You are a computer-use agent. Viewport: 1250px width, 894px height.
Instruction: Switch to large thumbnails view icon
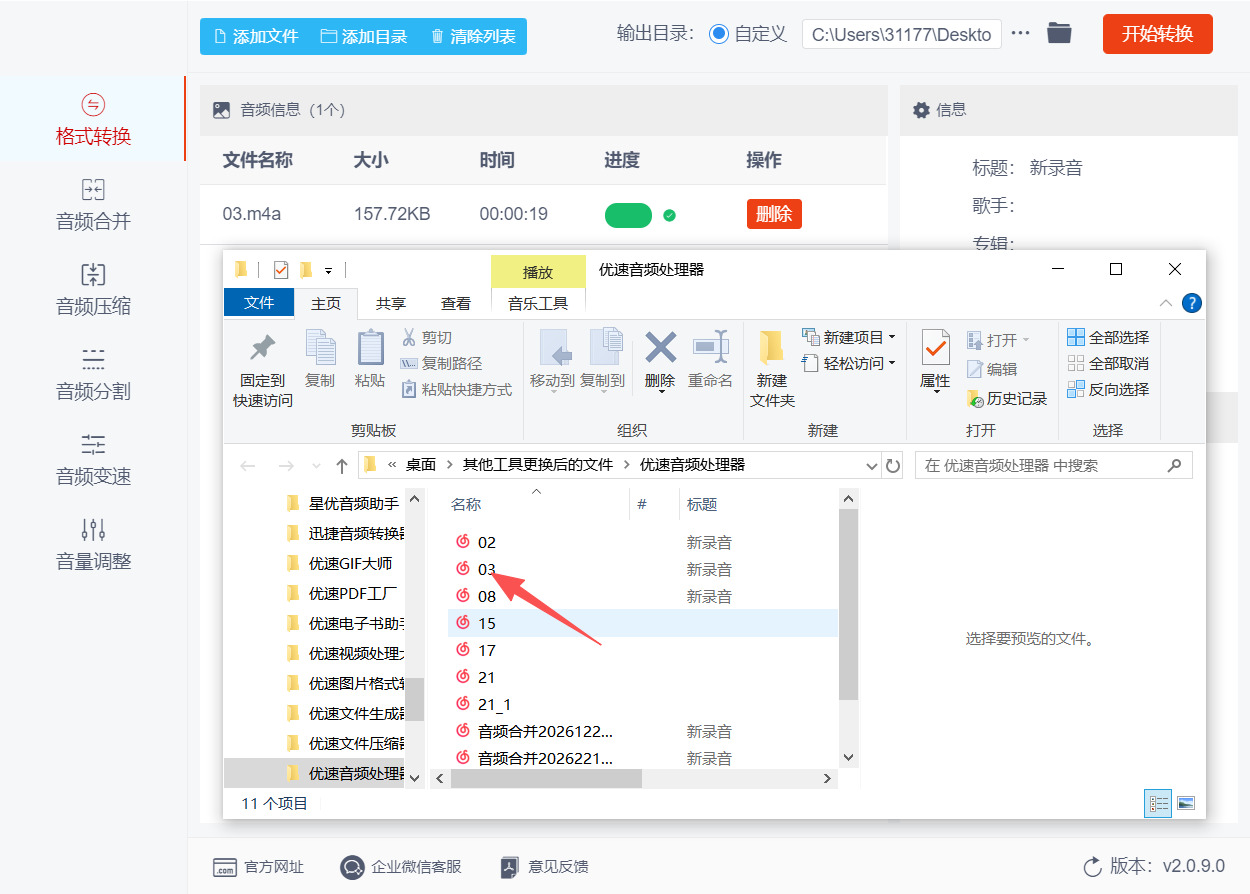pyautogui.click(x=1186, y=803)
